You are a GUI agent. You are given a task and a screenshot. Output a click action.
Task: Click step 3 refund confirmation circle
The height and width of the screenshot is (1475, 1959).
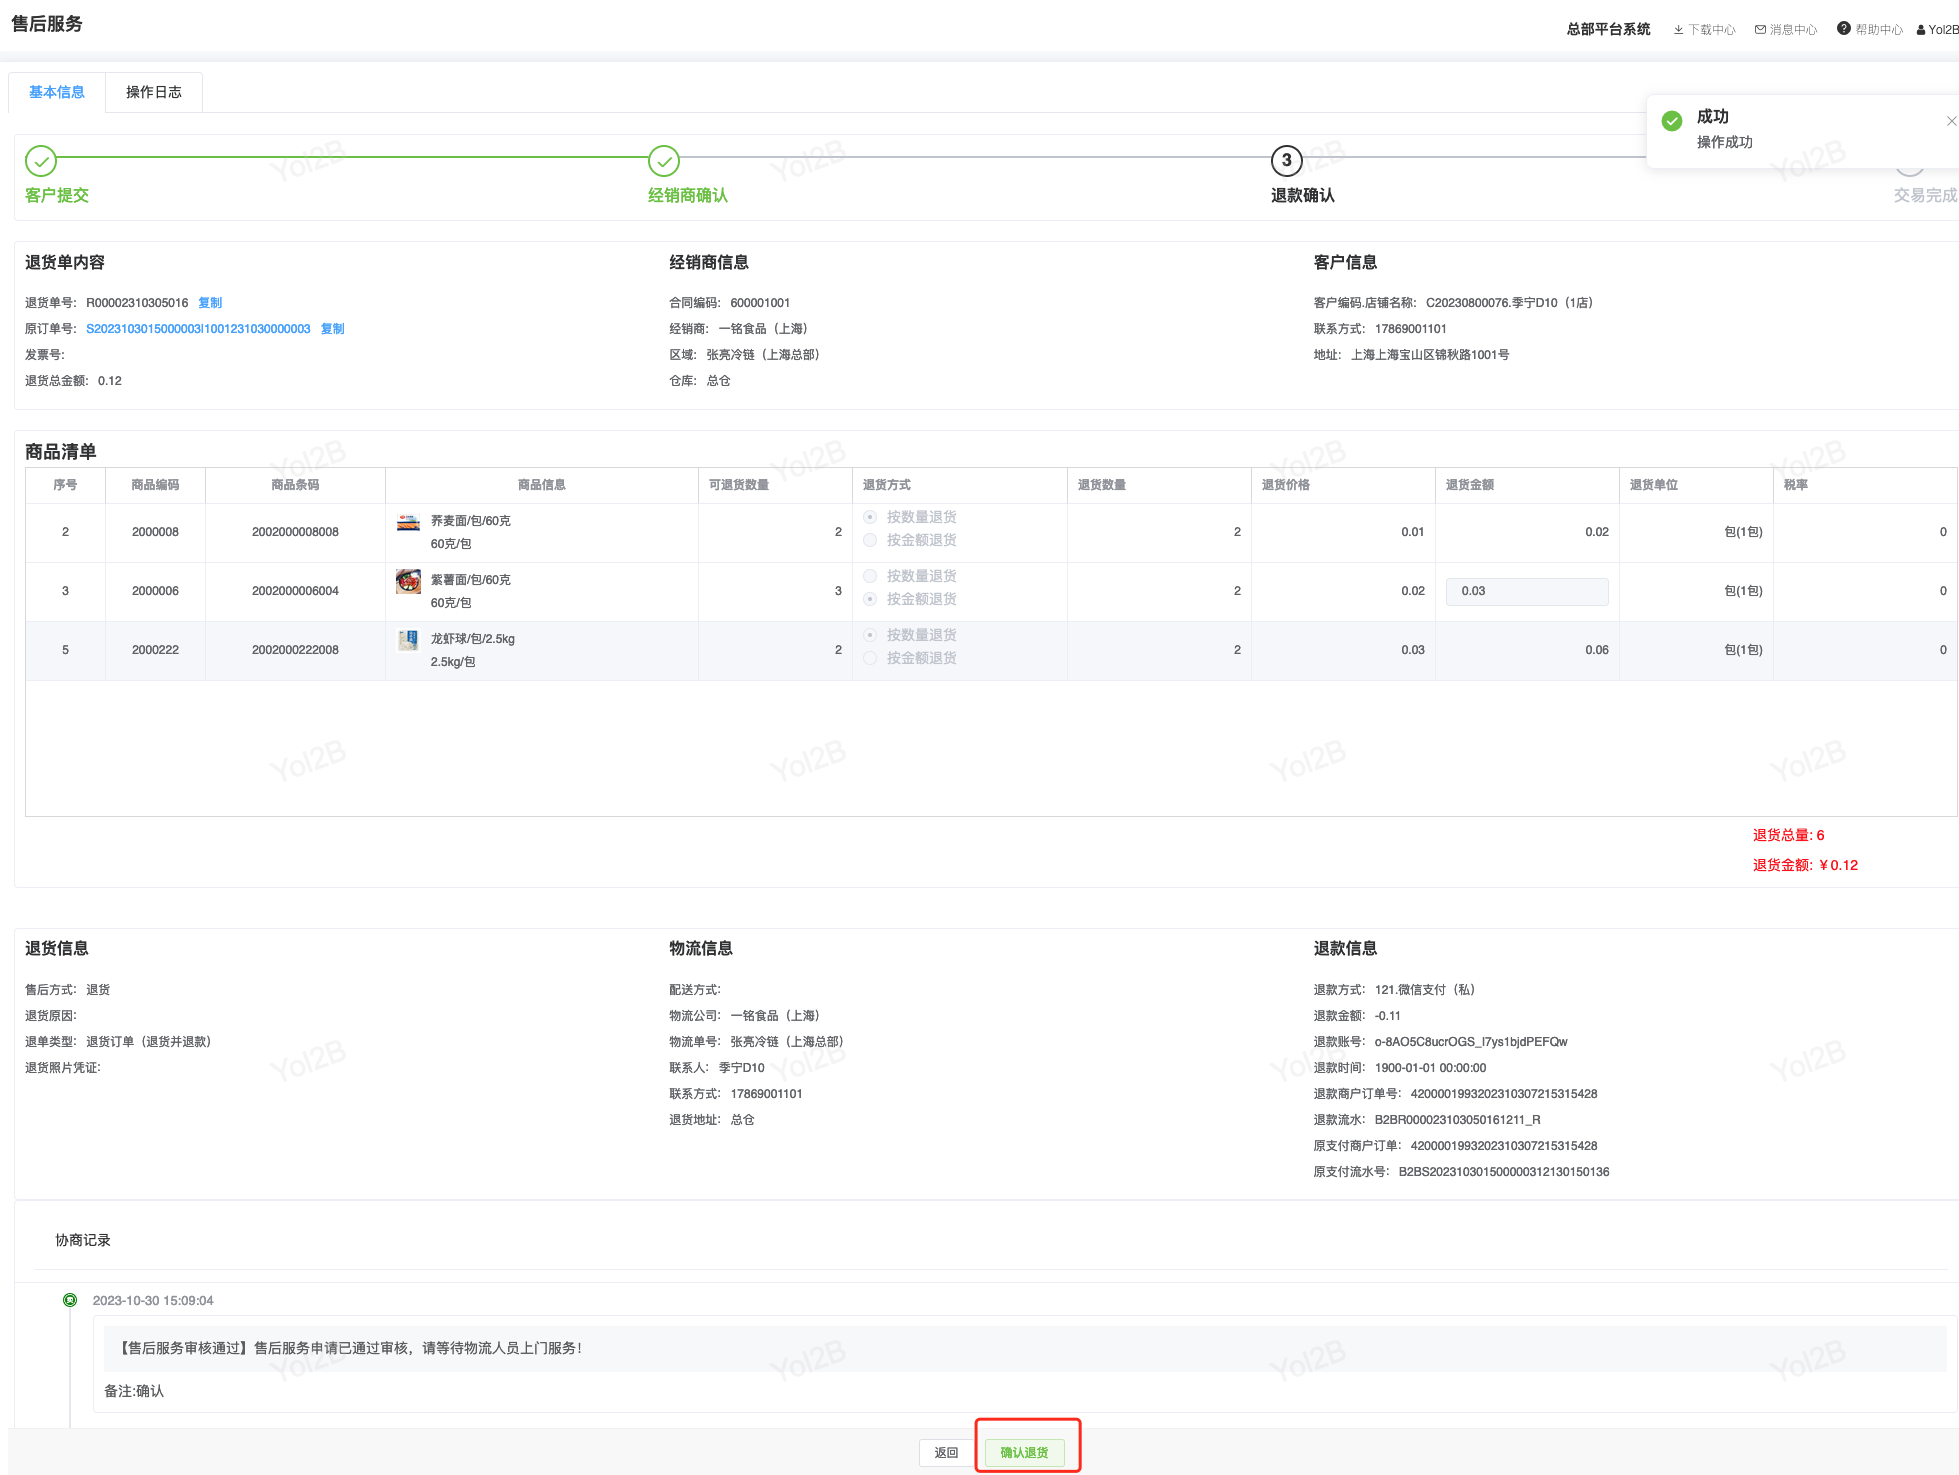coord(1286,161)
